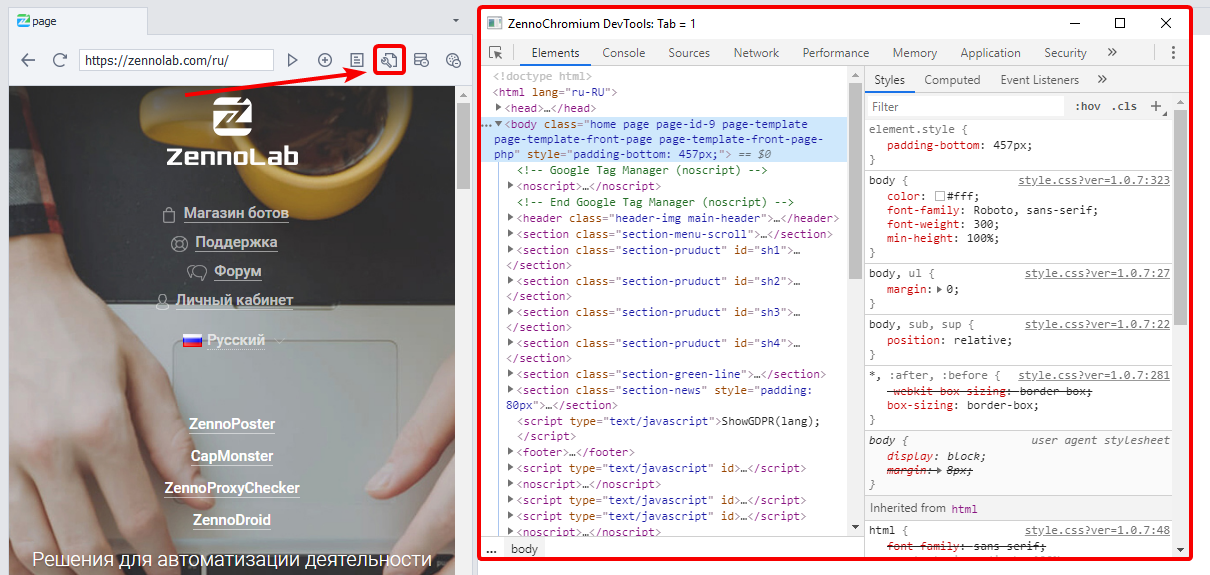1210x575 pixels.
Task: Switch to the Console tab in DevTools
Action: click(623, 53)
